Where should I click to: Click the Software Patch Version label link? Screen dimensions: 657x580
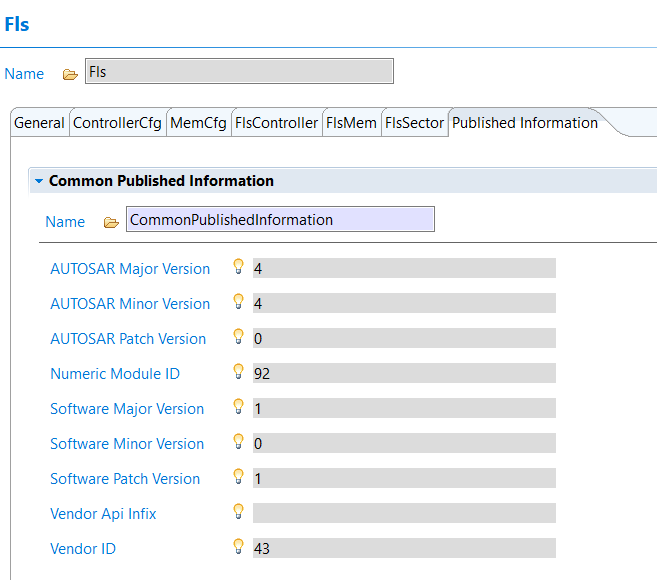125,479
